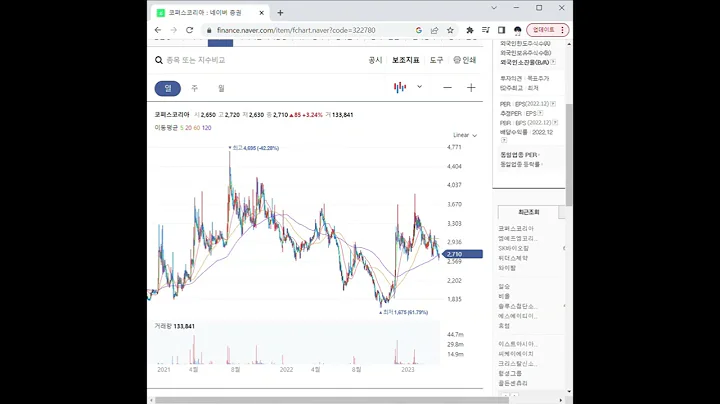Viewport: 720px width, 404px height.
Task: Click the 투자의견 목표주가 label
Action: point(524,79)
